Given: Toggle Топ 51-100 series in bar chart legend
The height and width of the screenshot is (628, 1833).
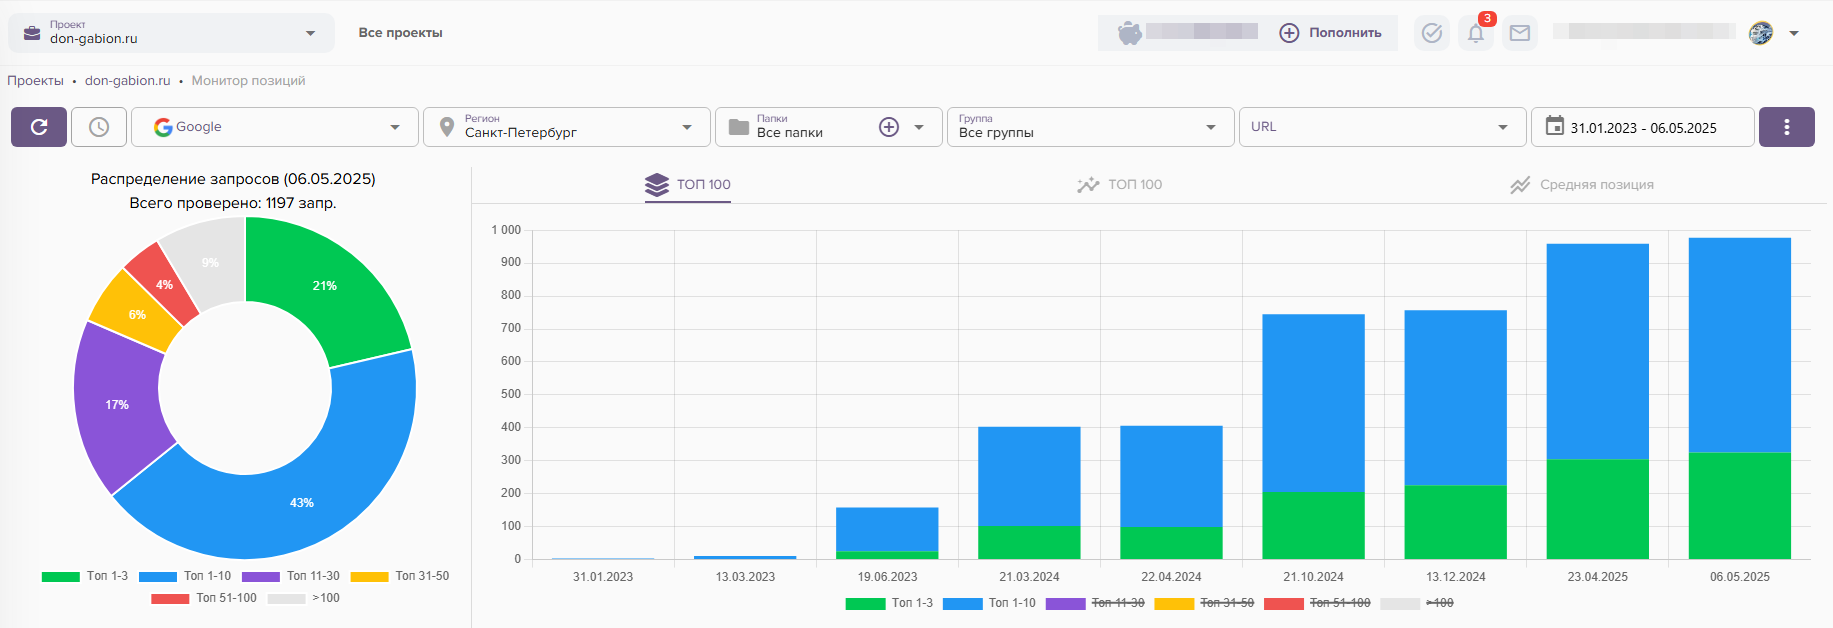Looking at the screenshot, I should (1318, 603).
